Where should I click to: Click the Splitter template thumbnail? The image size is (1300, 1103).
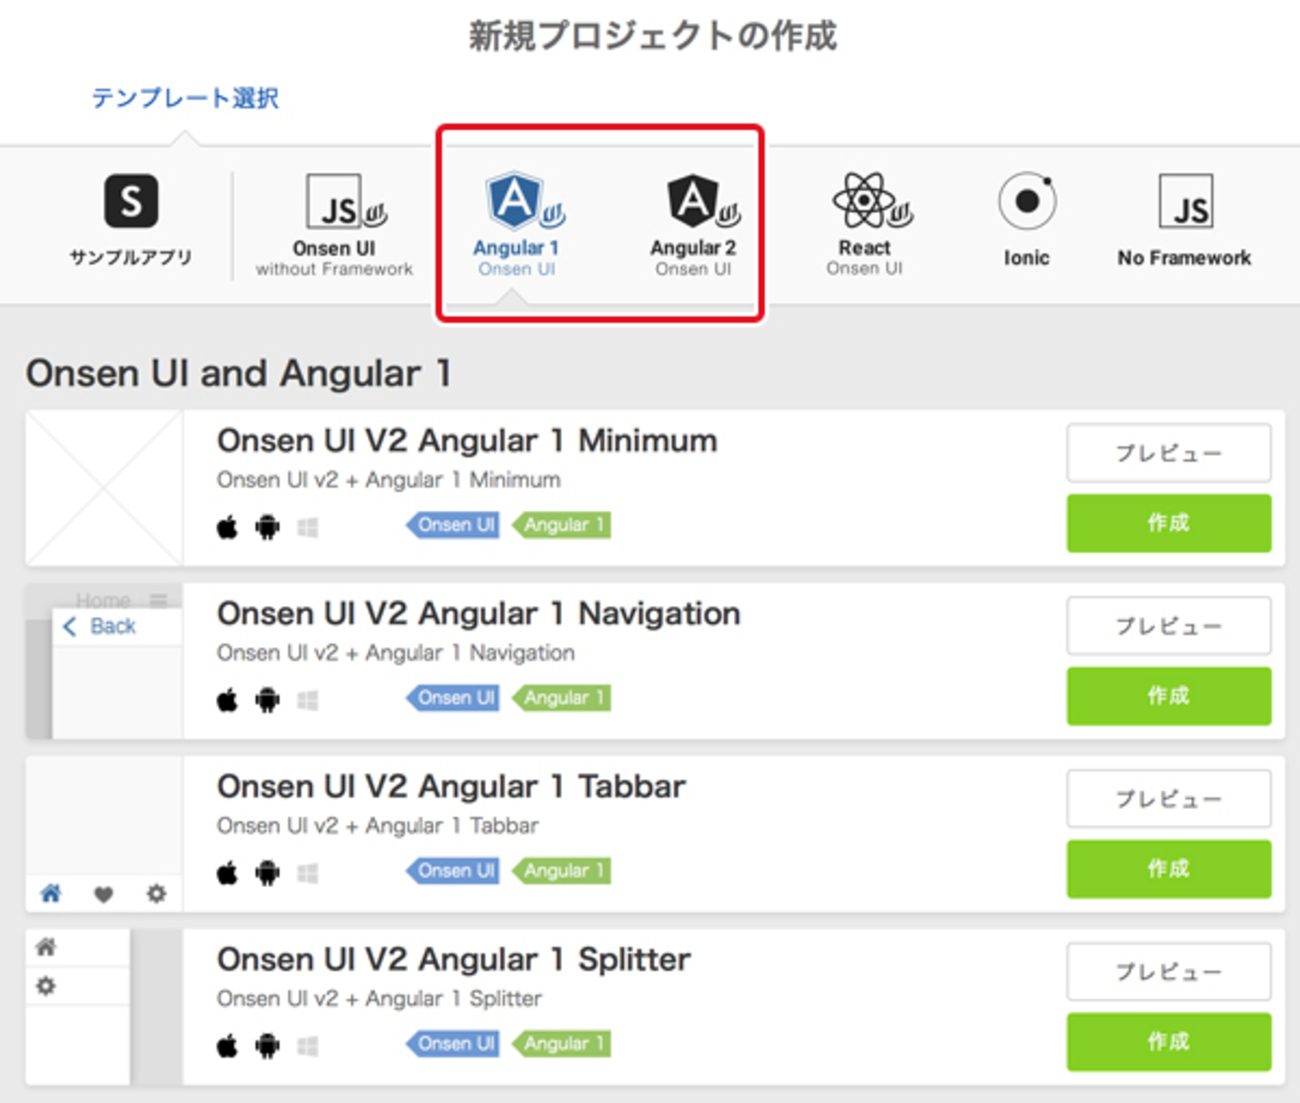coord(104,1008)
